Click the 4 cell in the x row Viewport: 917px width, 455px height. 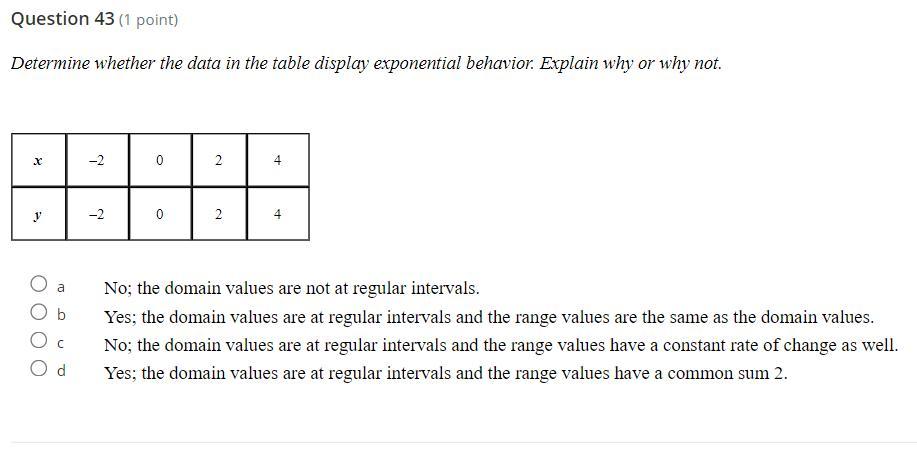coord(278,160)
